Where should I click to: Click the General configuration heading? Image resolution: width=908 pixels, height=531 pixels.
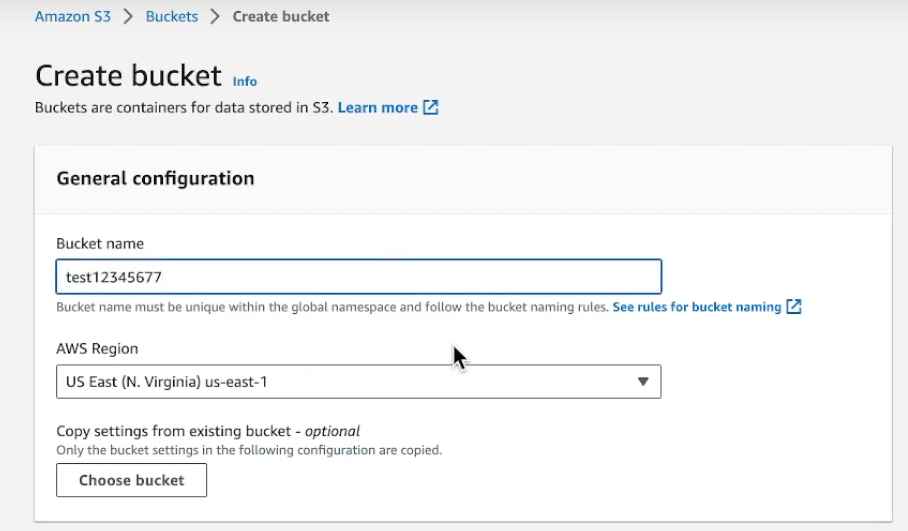[155, 178]
